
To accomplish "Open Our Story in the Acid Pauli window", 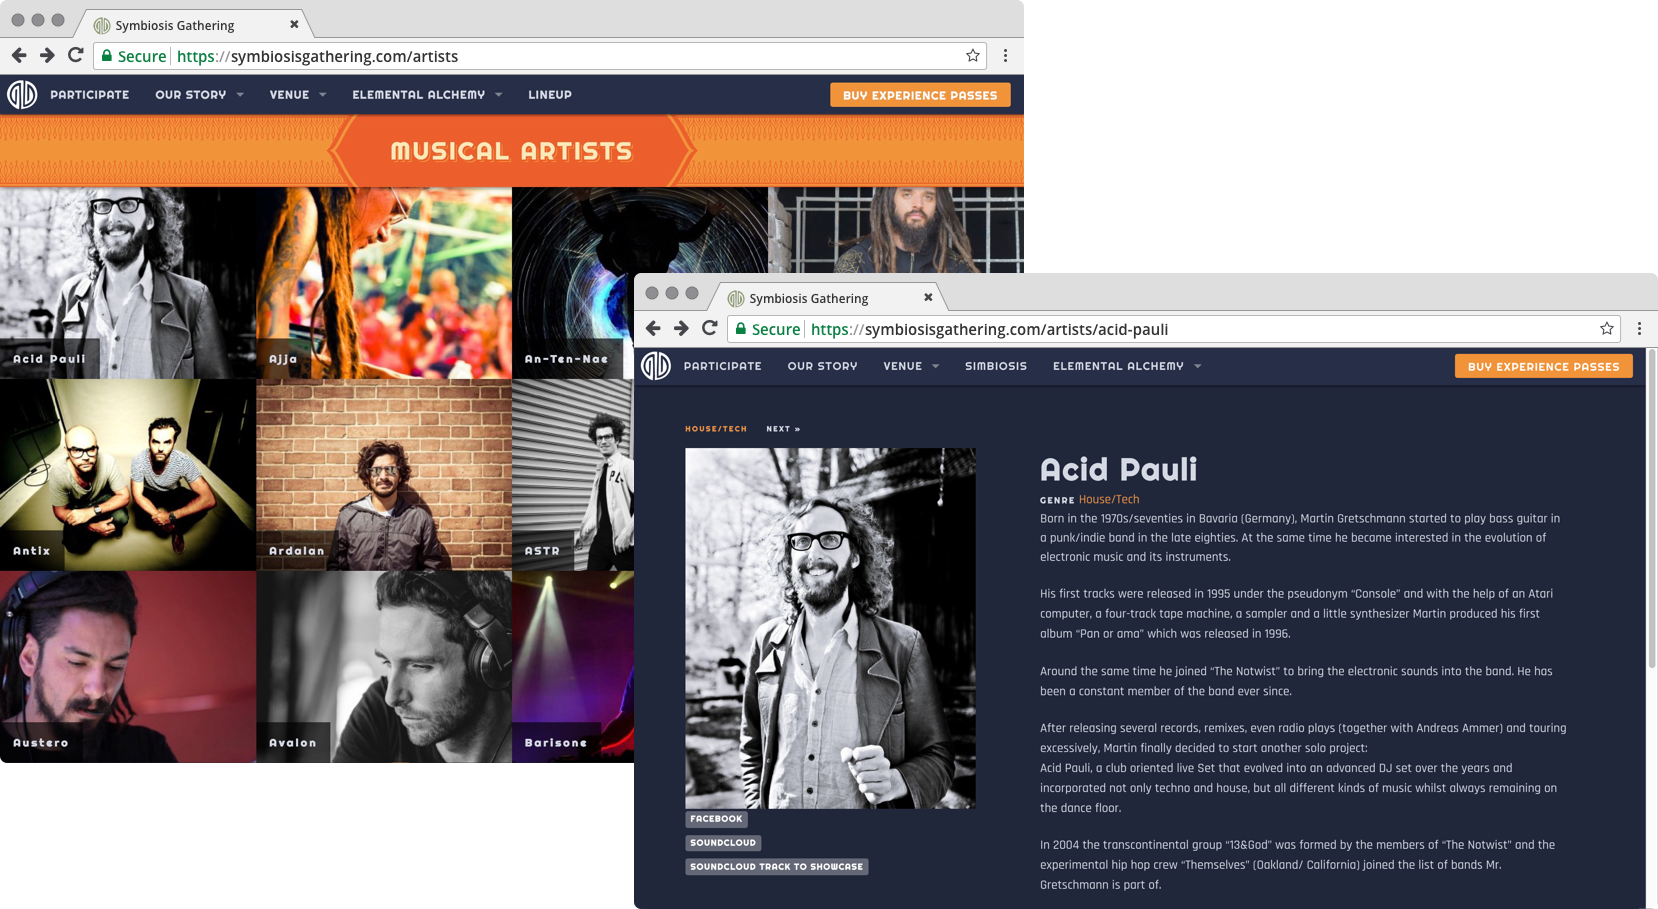I will coord(822,366).
